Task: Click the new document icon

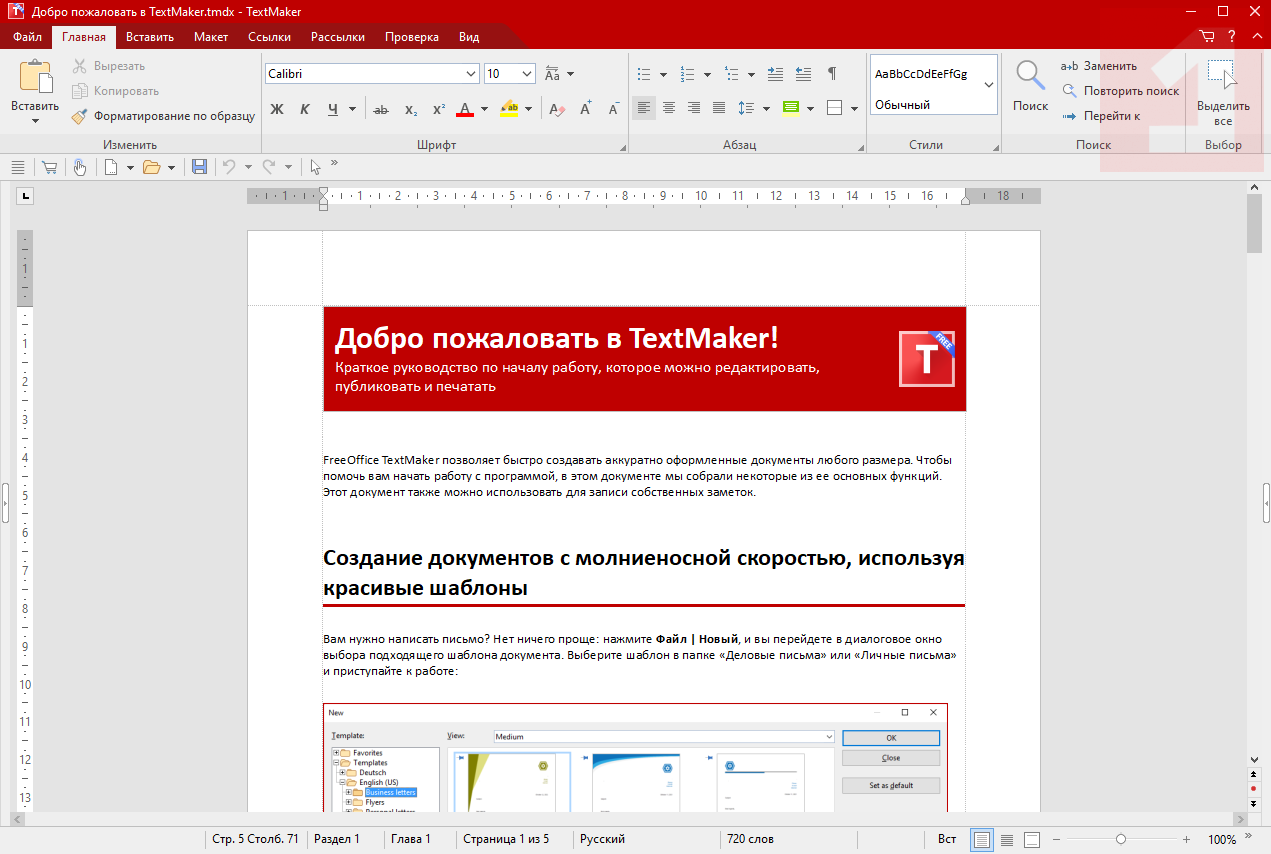Action: click(111, 167)
